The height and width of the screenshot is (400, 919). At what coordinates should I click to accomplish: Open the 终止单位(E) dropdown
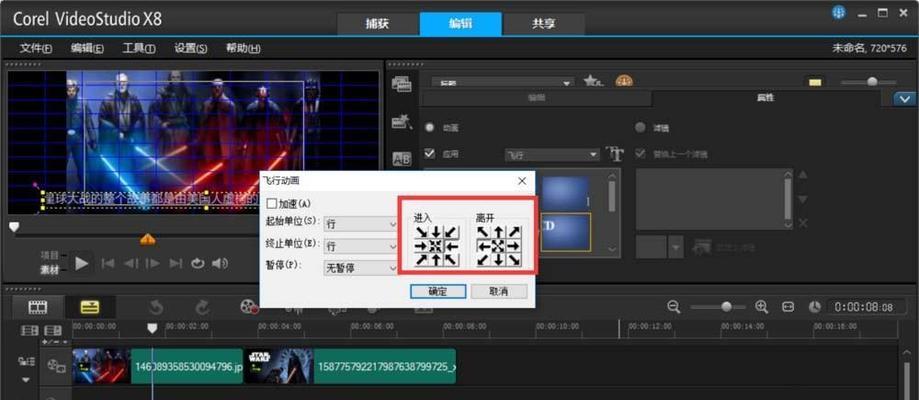(361, 246)
